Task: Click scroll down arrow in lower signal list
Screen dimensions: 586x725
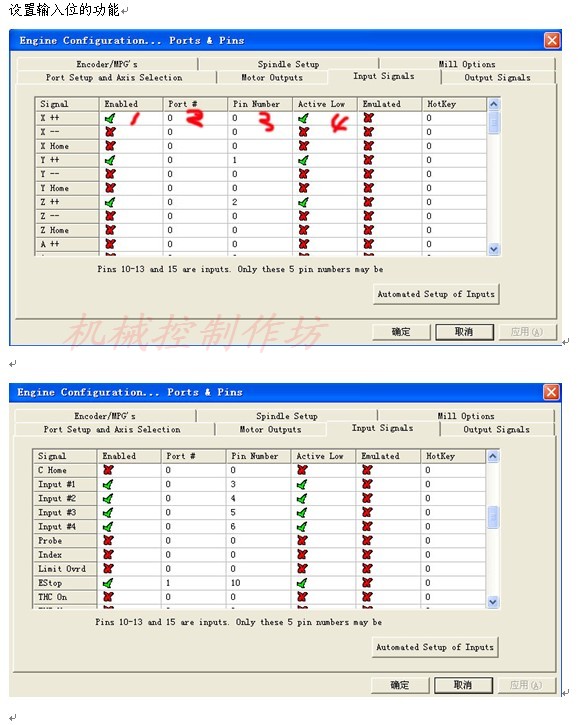Action: click(493, 602)
